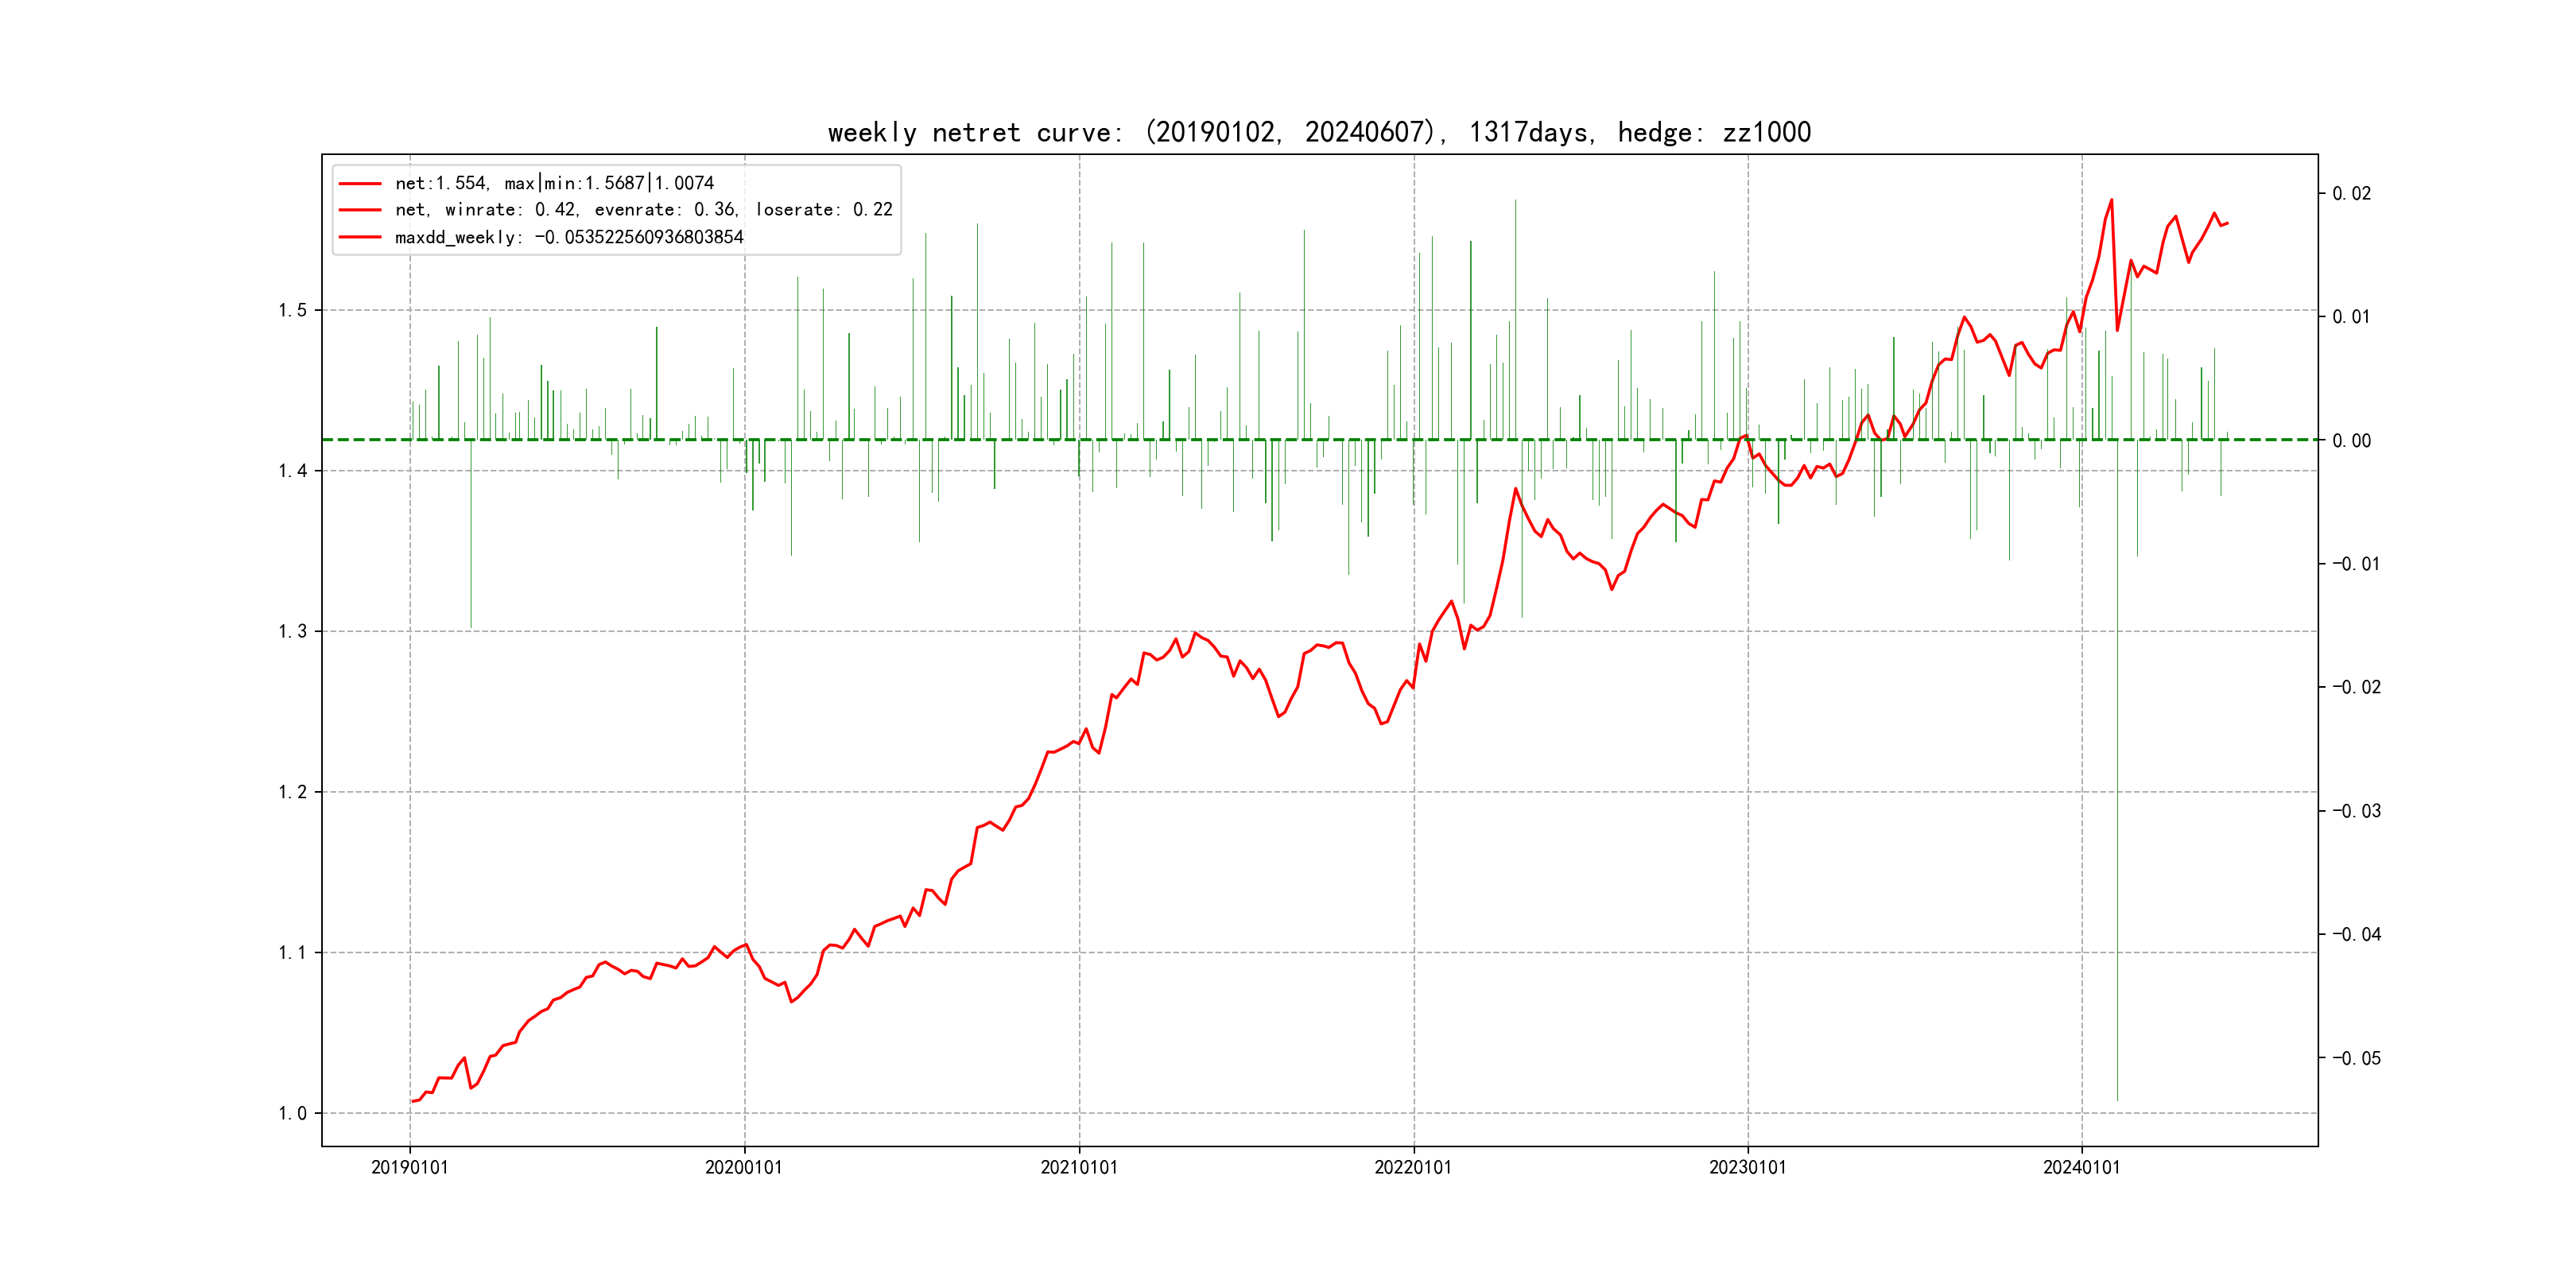Click the 0.00 right y-axis tick label
The width and height of the screenshot is (2576, 1288).
pos(2351,441)
